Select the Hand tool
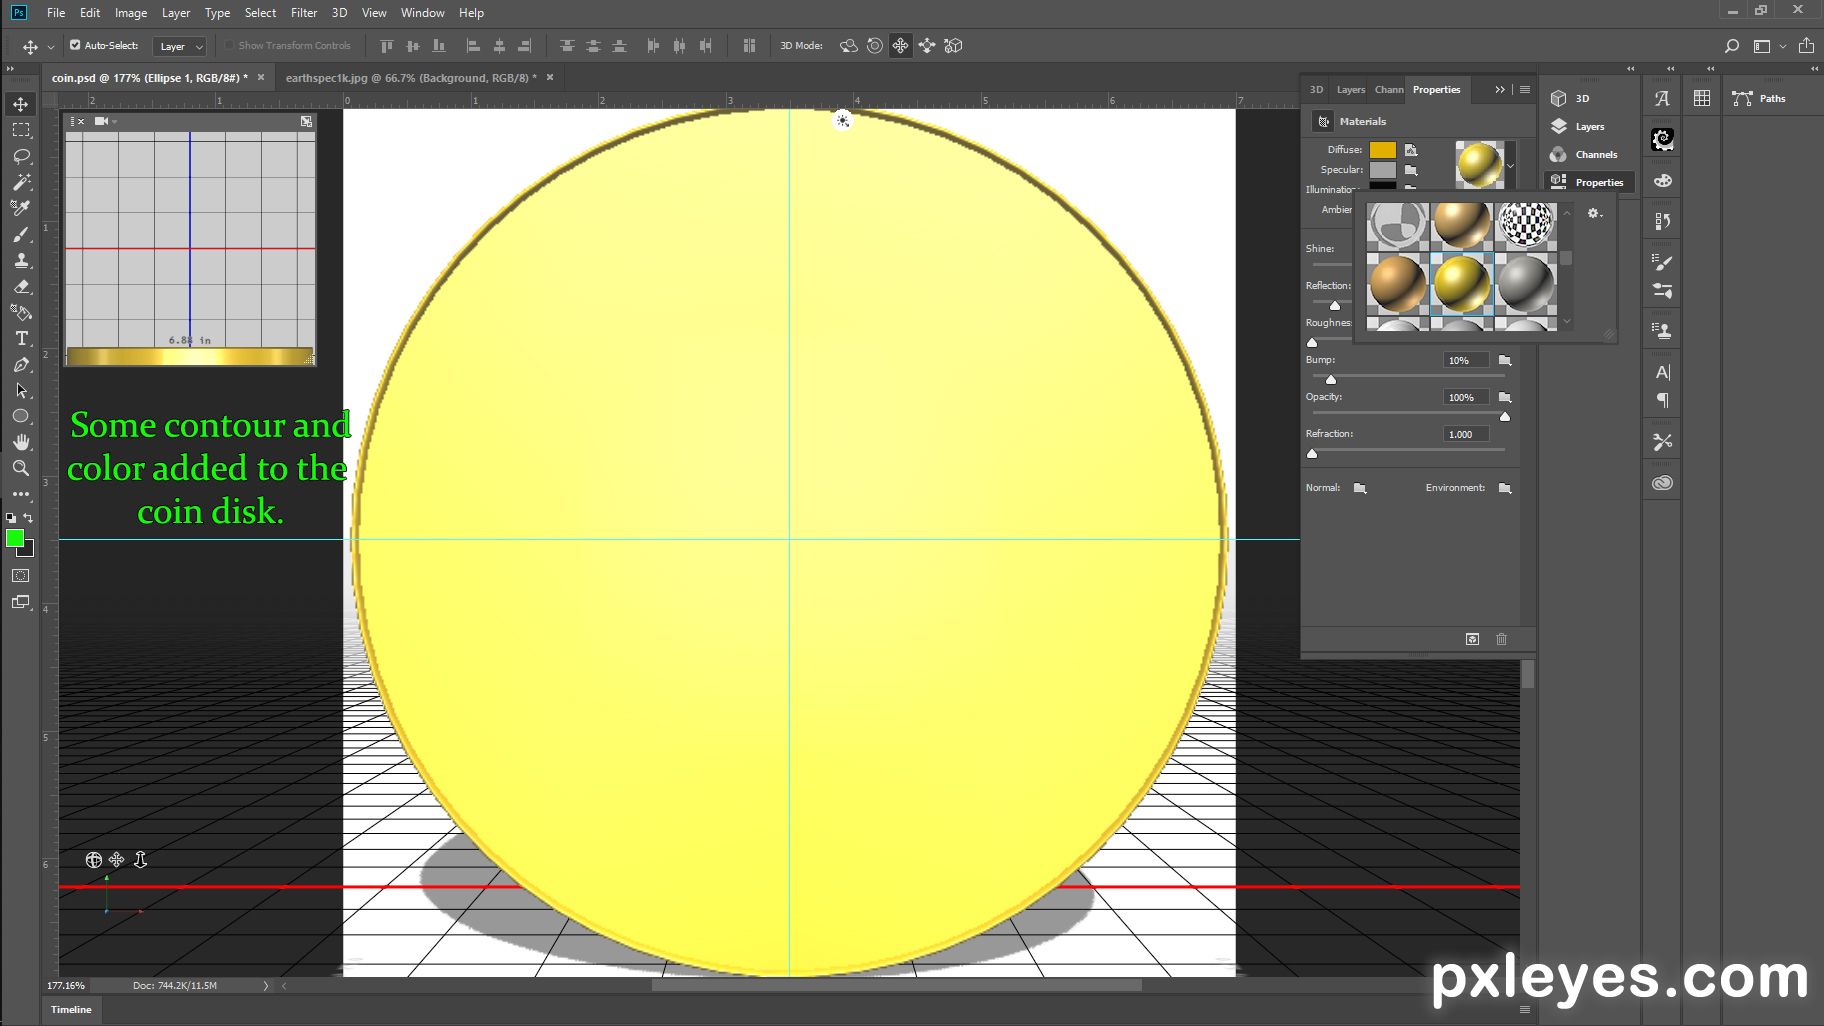1824x1026 pixels. tap(21, 442)
